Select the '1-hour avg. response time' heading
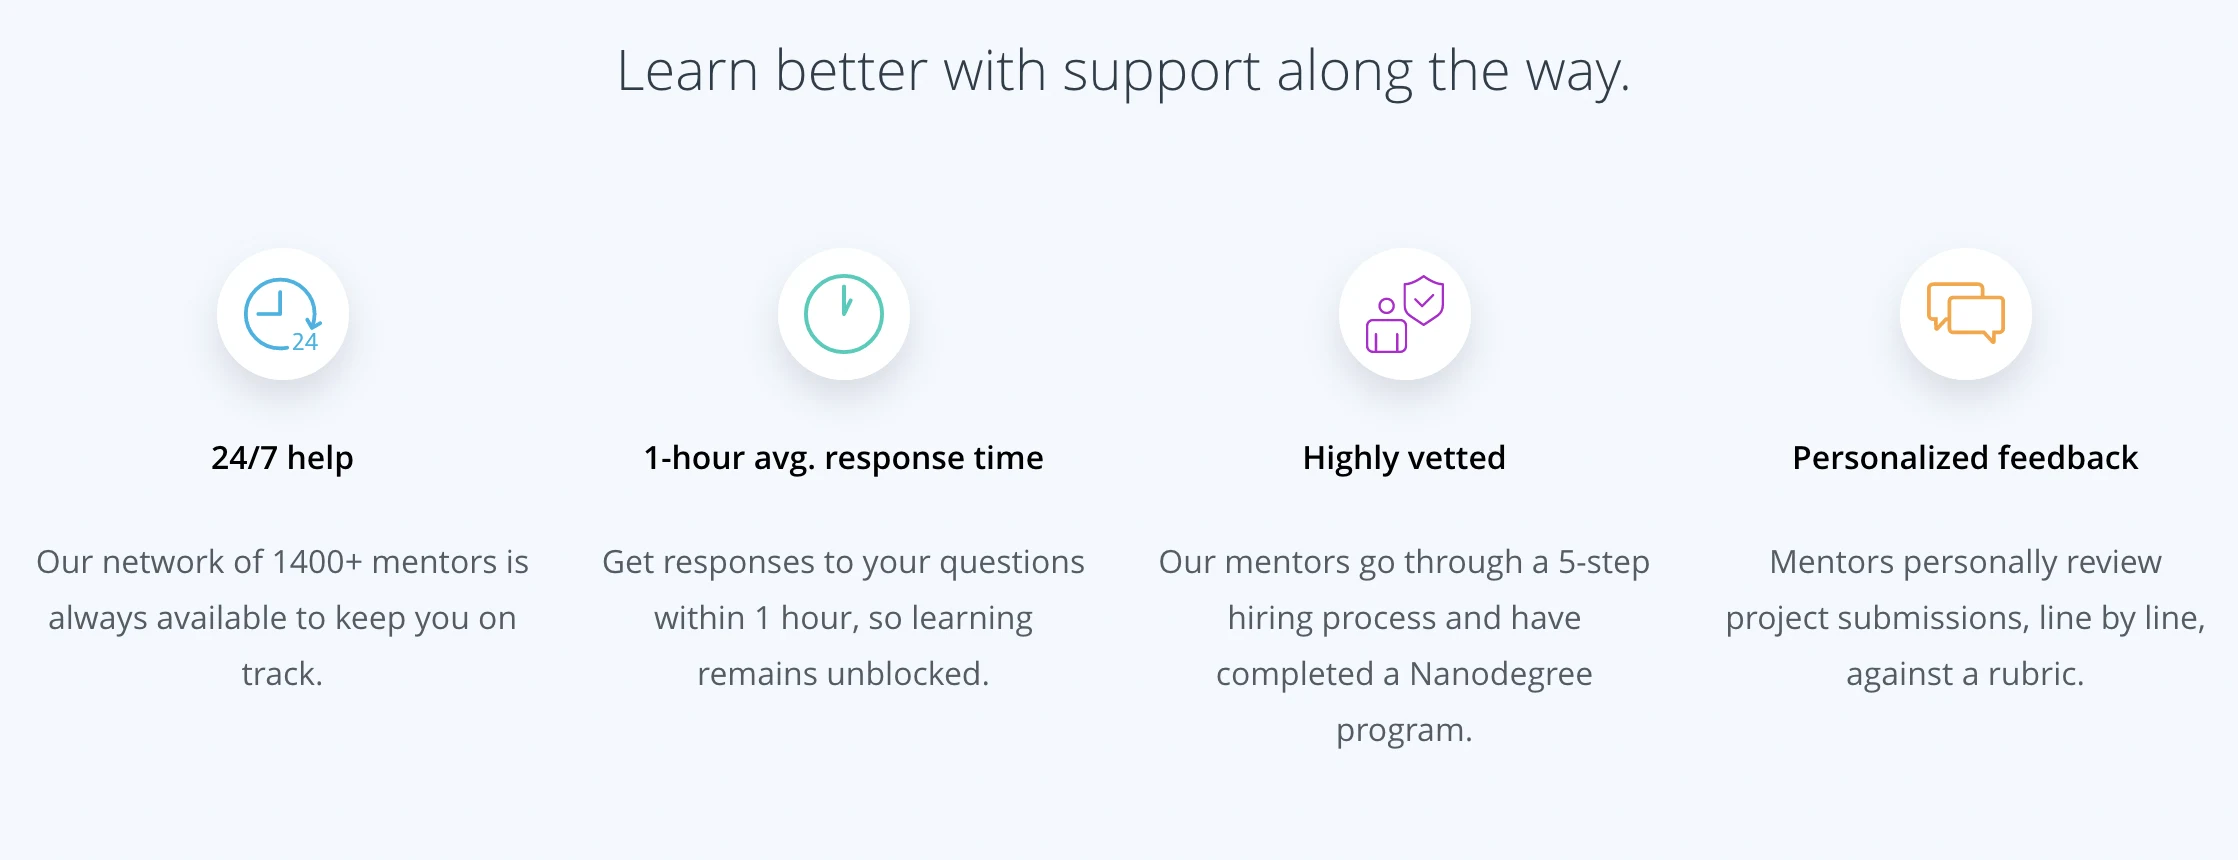 click(x=843, y=458)
